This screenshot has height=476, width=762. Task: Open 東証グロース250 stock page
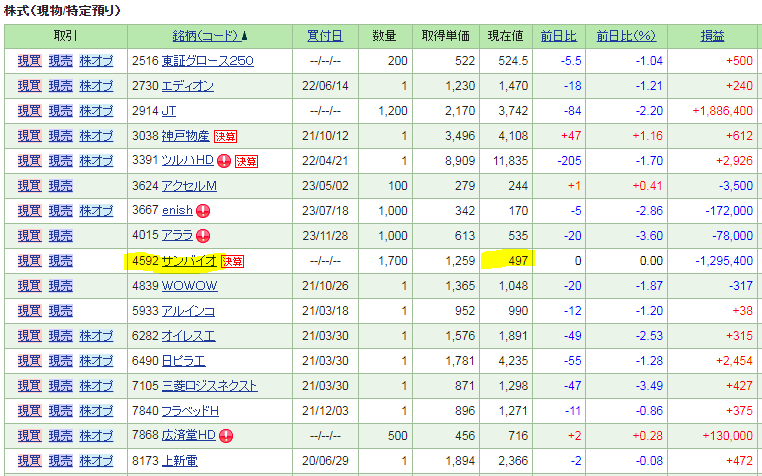click(x=208, y=61)
